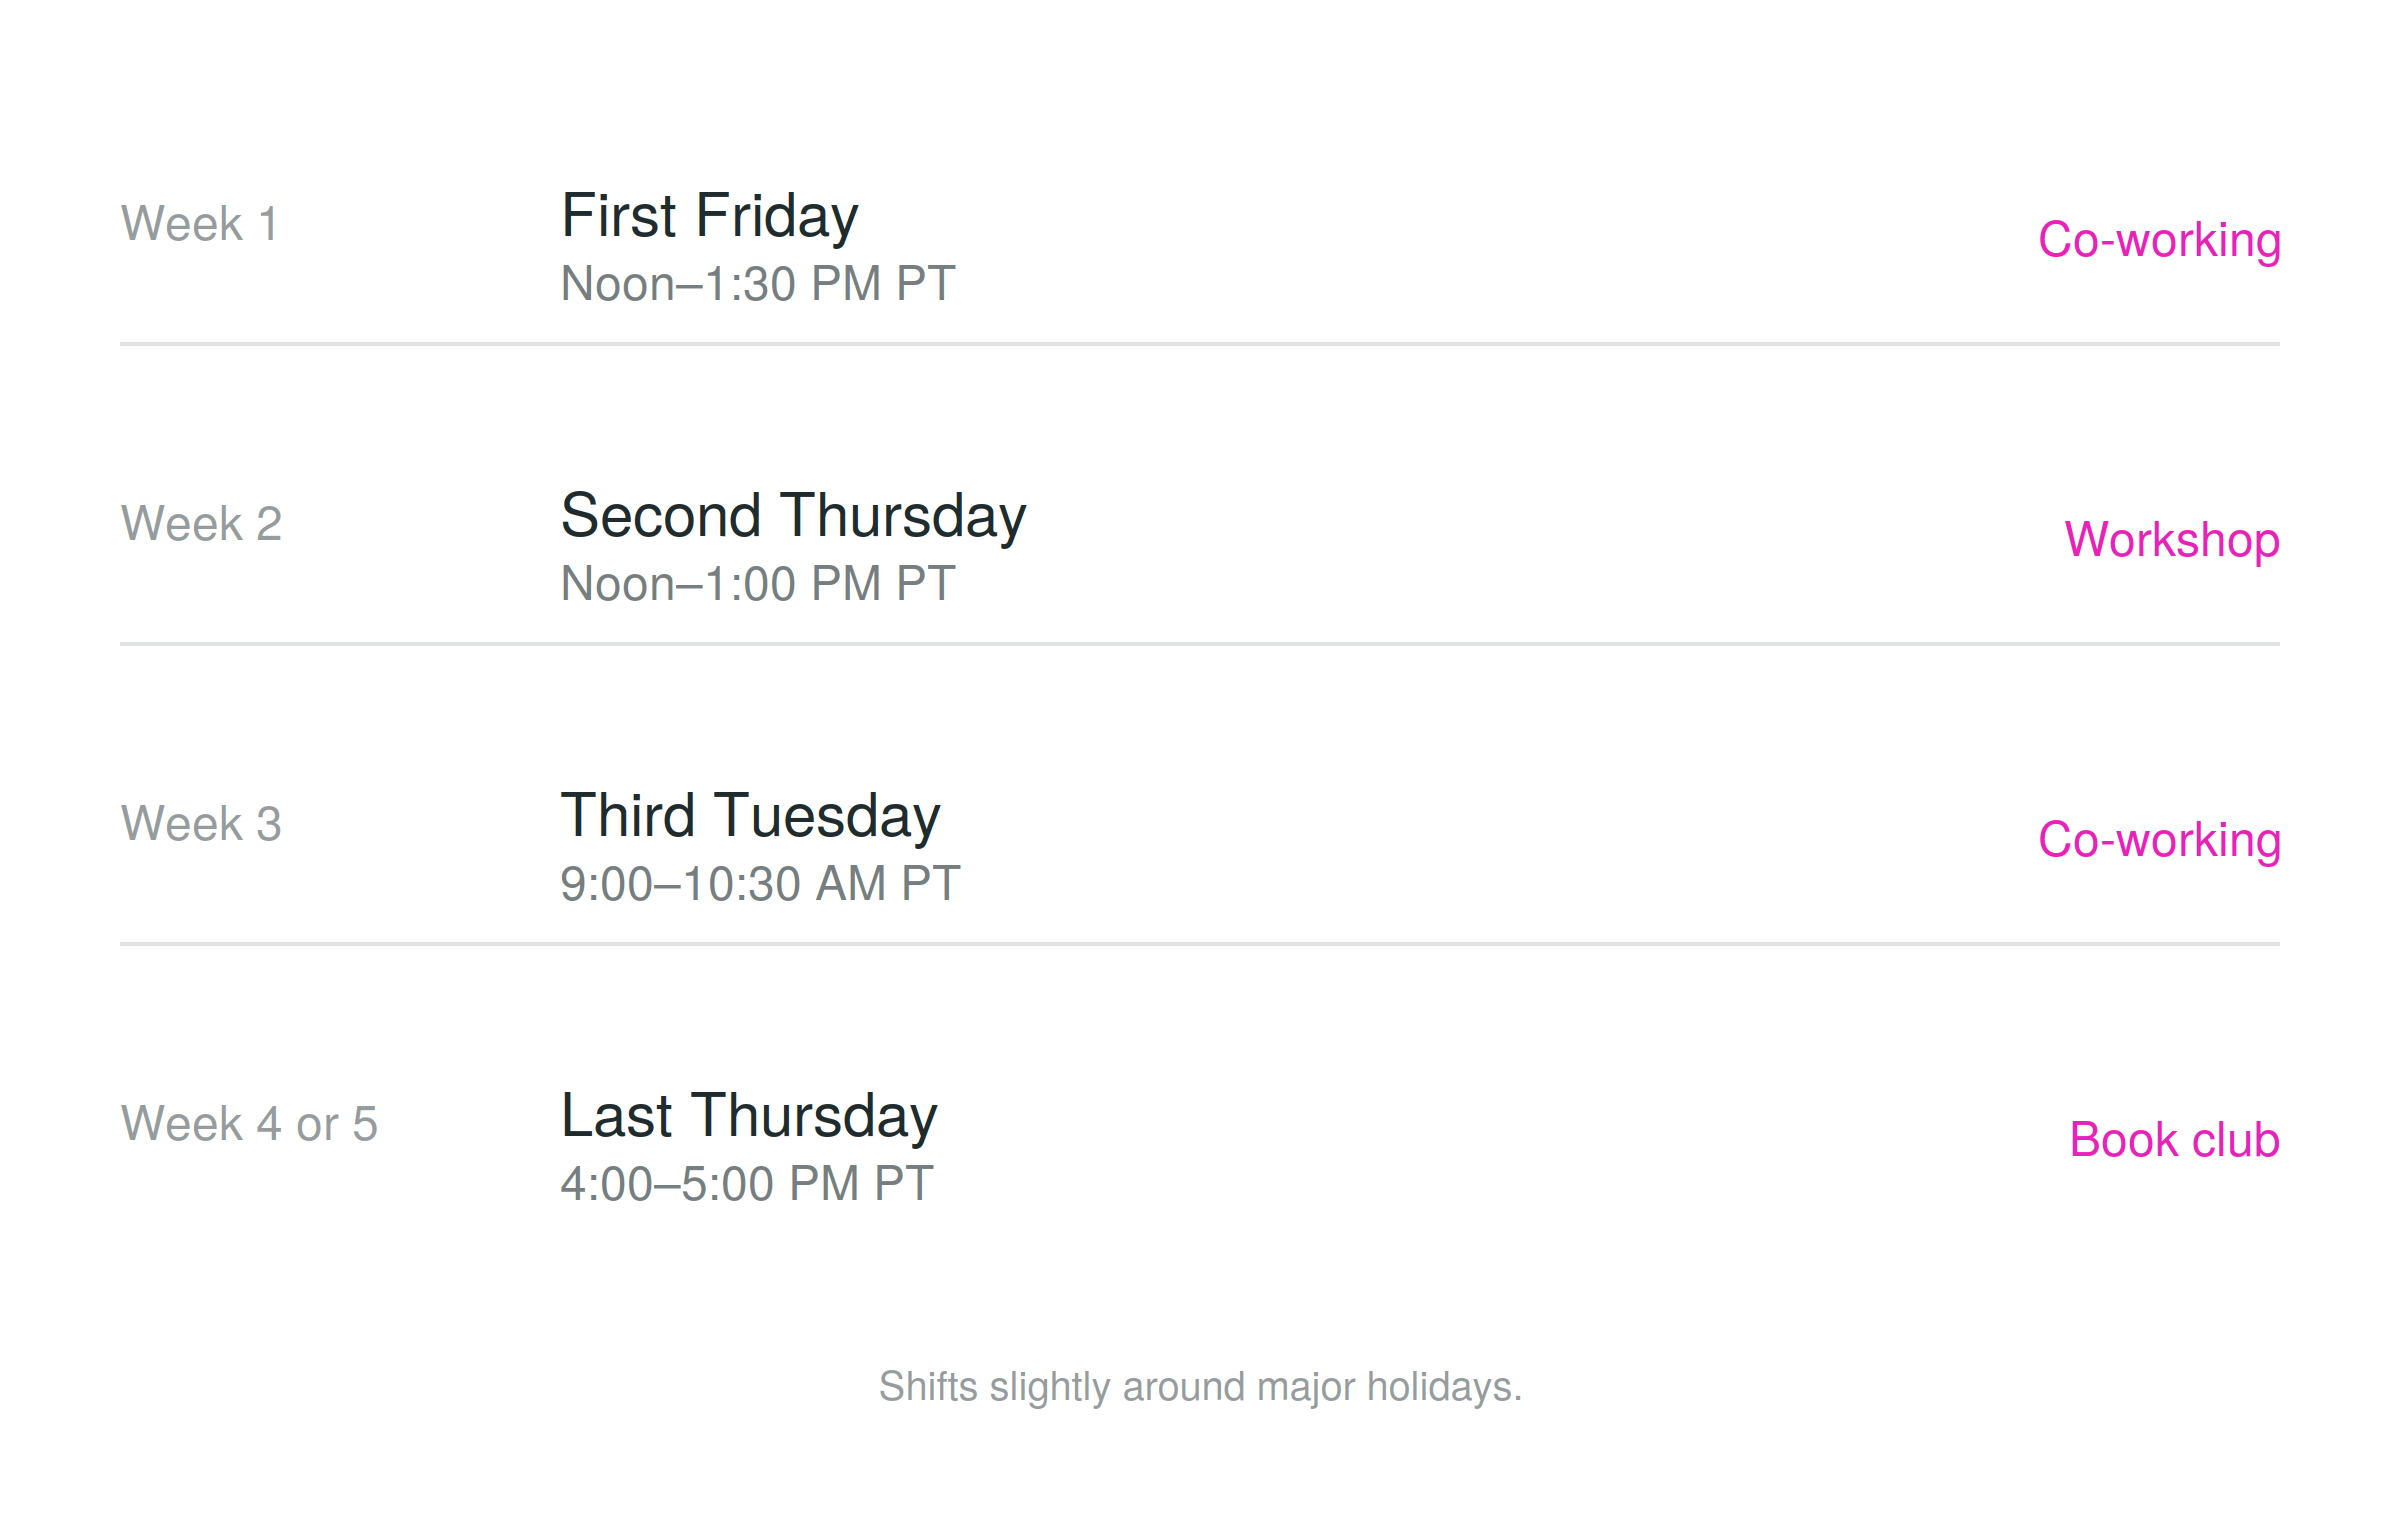Select the Second Thursday heading
Image resolution: width=2400 pixels, height=1520 pixels.
pos(793,516)
